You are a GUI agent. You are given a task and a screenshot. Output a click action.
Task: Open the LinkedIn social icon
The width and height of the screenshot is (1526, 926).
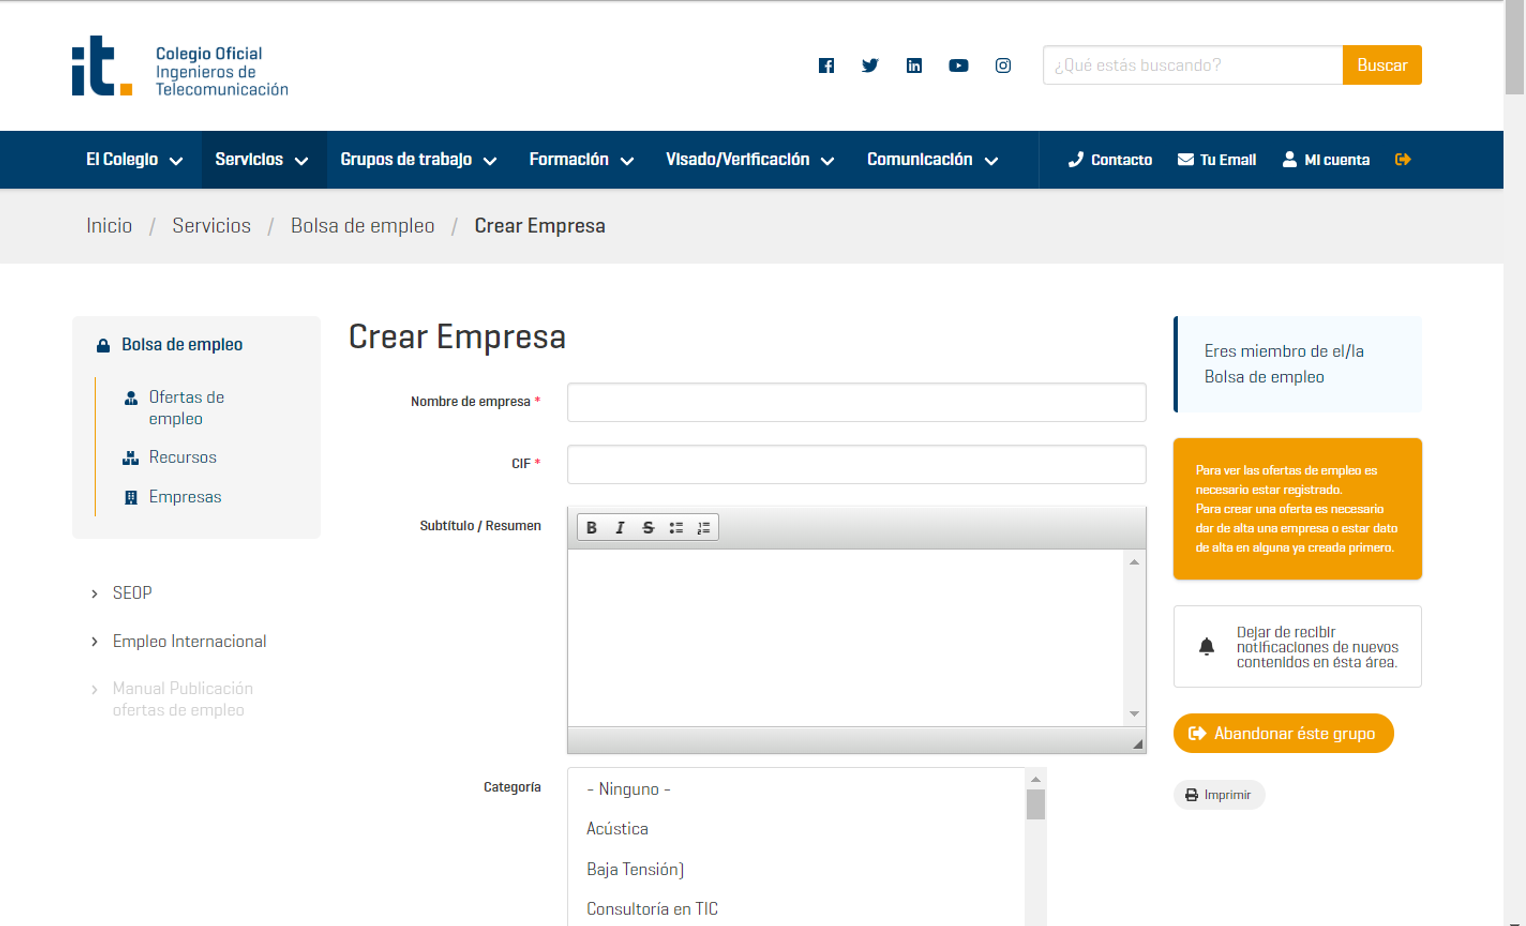(914, 66)
